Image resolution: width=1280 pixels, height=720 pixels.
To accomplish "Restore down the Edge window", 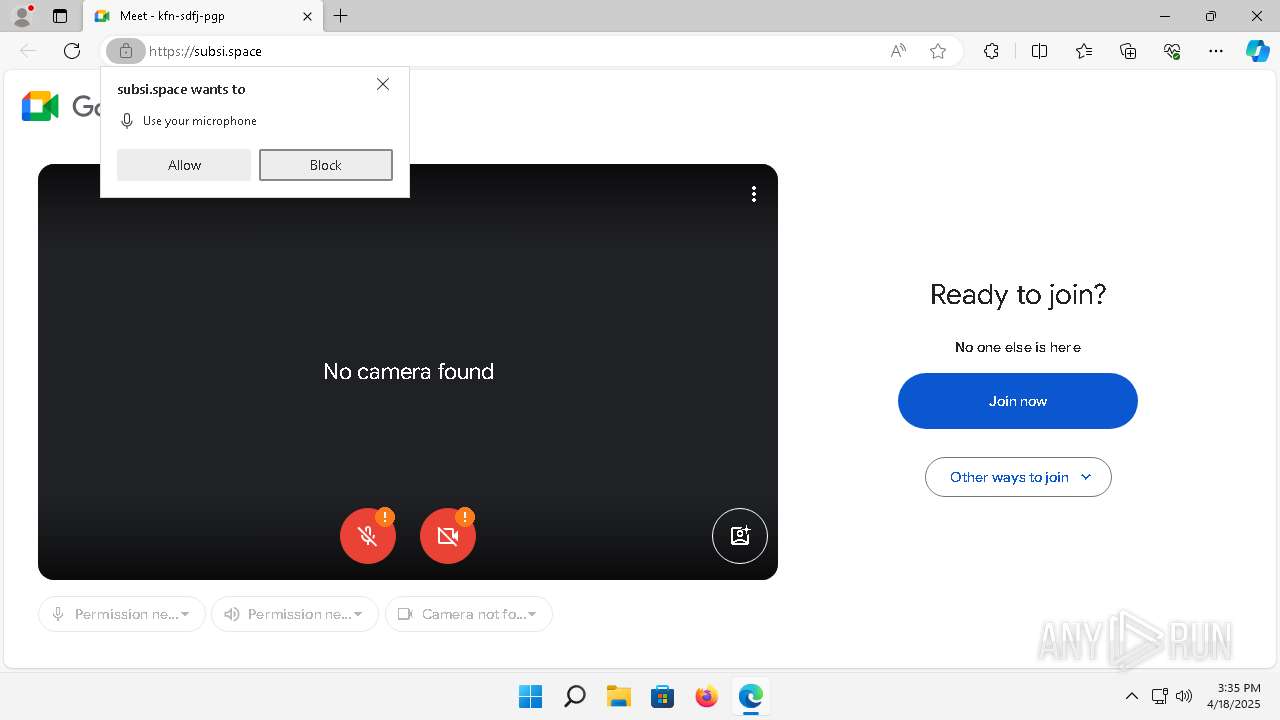I will click(x=1211, y=16).
